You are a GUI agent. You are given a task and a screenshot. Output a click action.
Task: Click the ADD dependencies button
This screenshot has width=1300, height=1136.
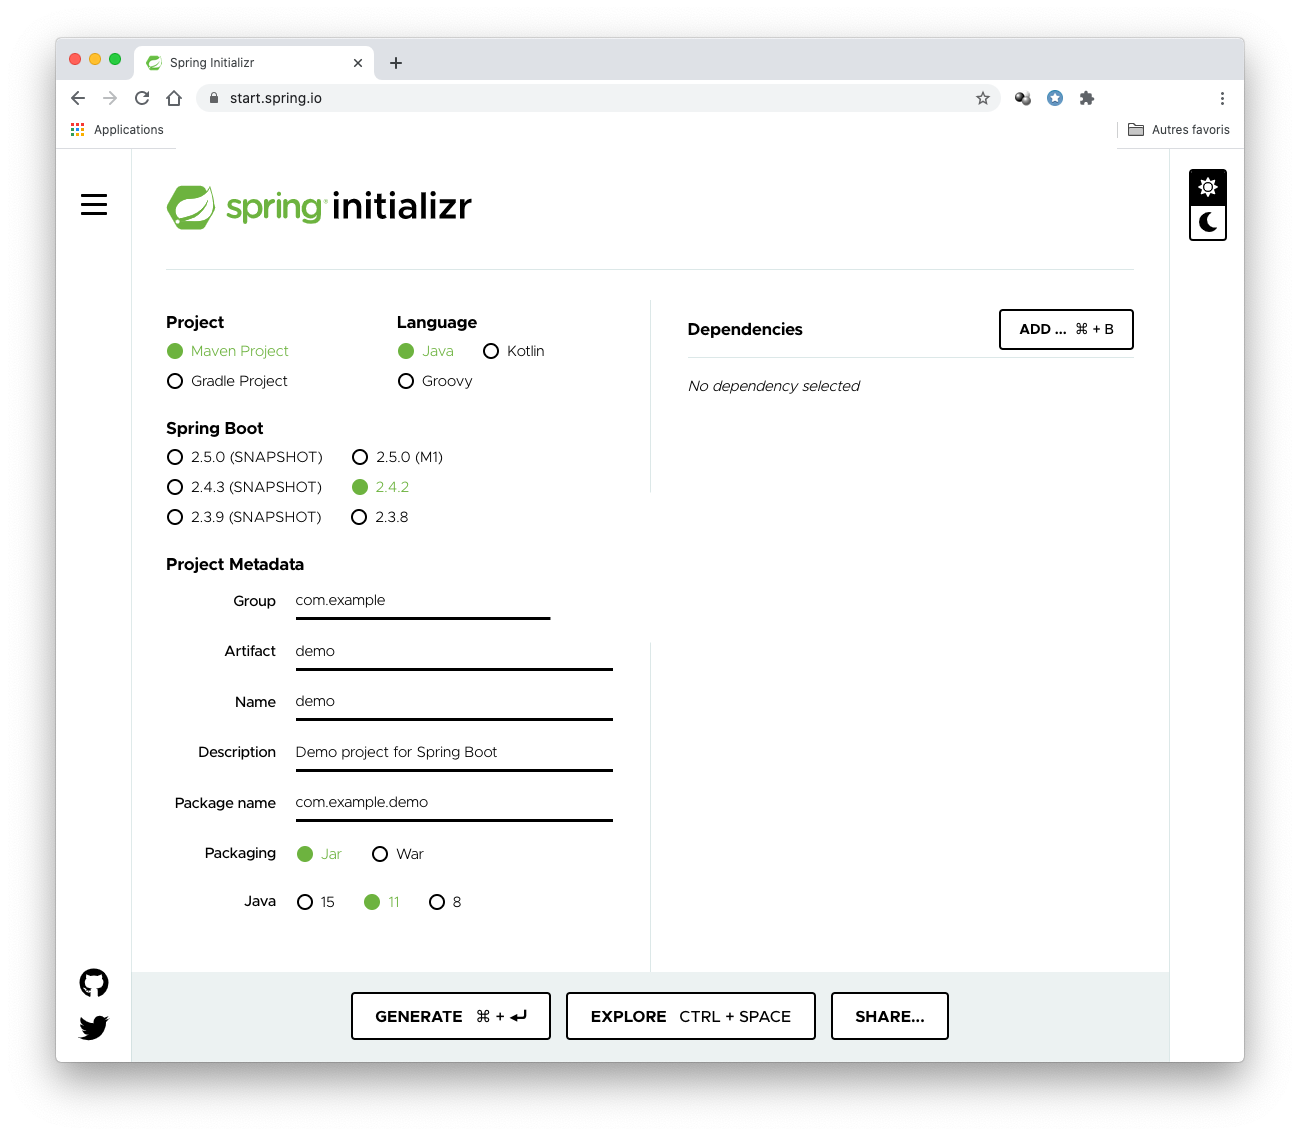point(1066,329)
